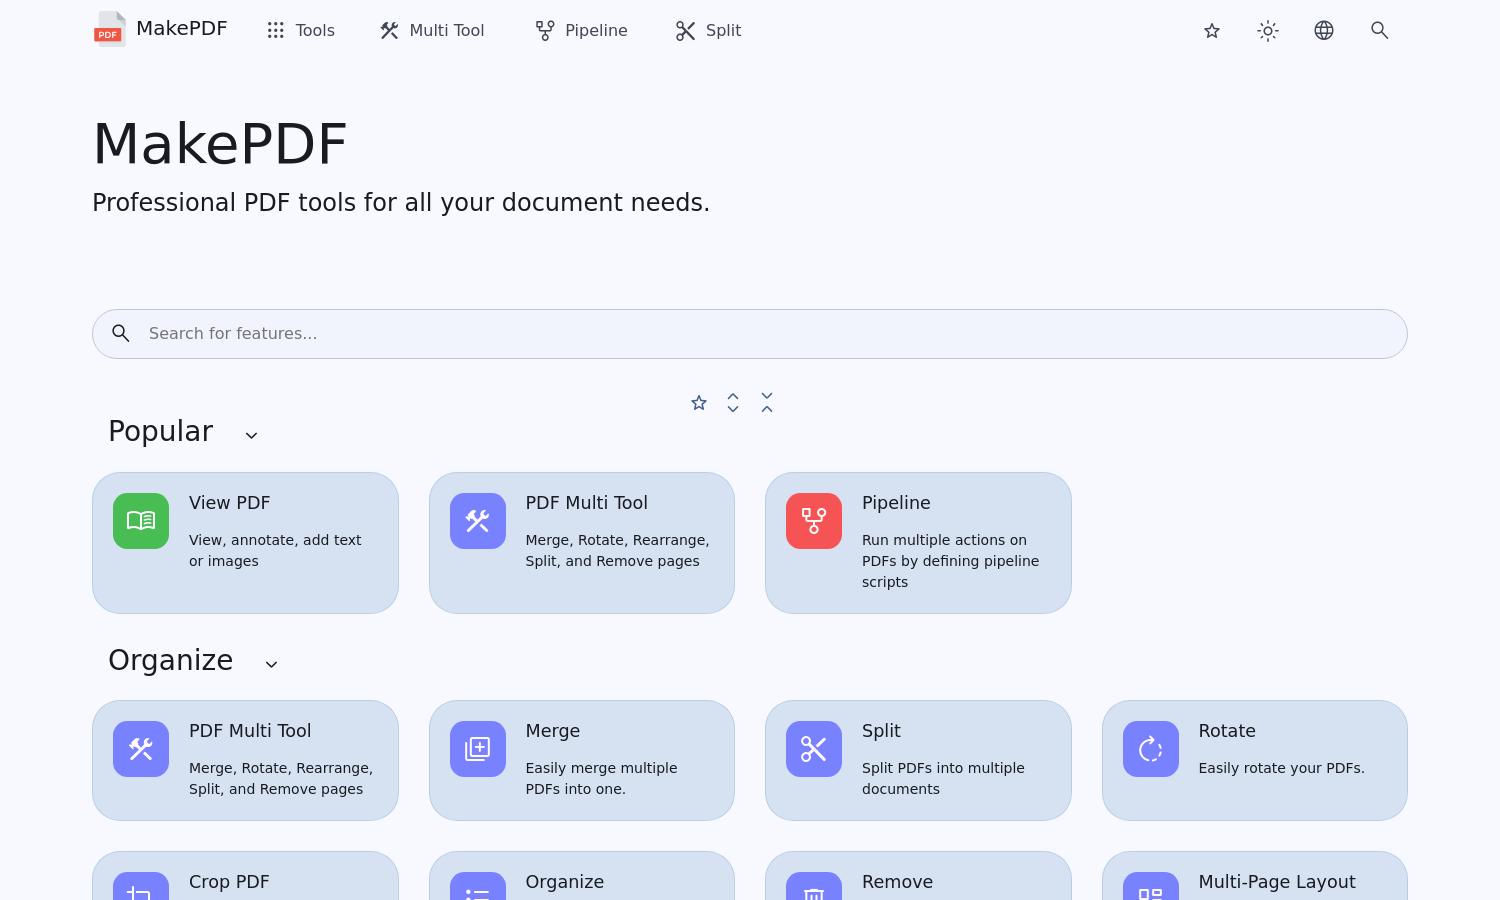Open the Rotate card title
The image size is (1500, 900).
(1227, 731)
